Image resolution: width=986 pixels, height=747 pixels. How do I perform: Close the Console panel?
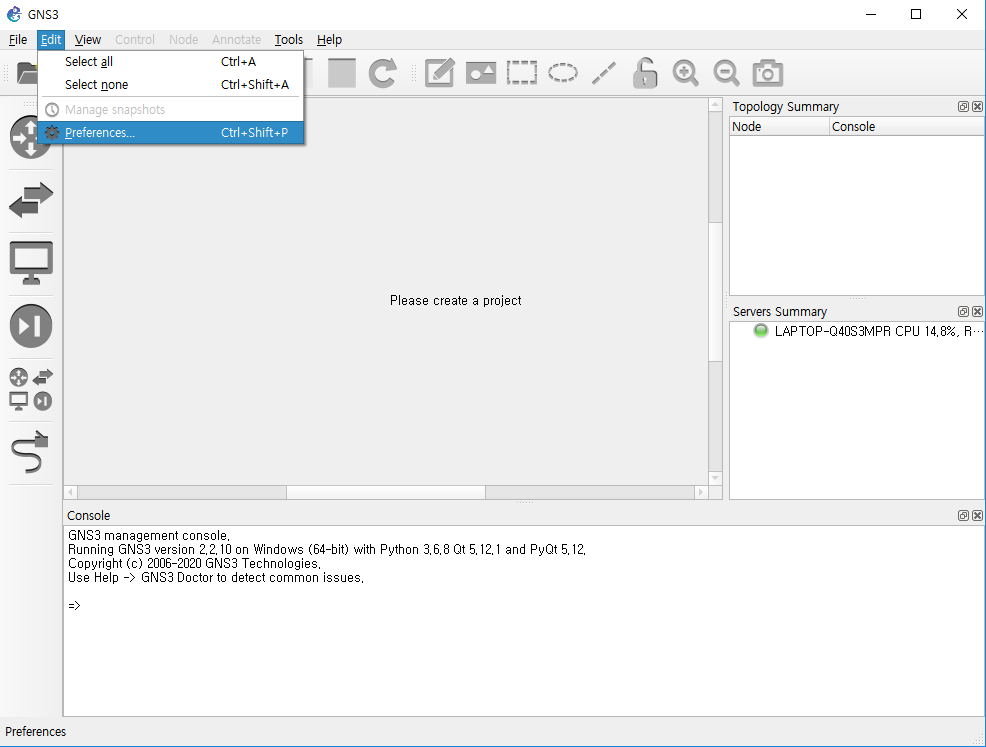click(977, 516)
